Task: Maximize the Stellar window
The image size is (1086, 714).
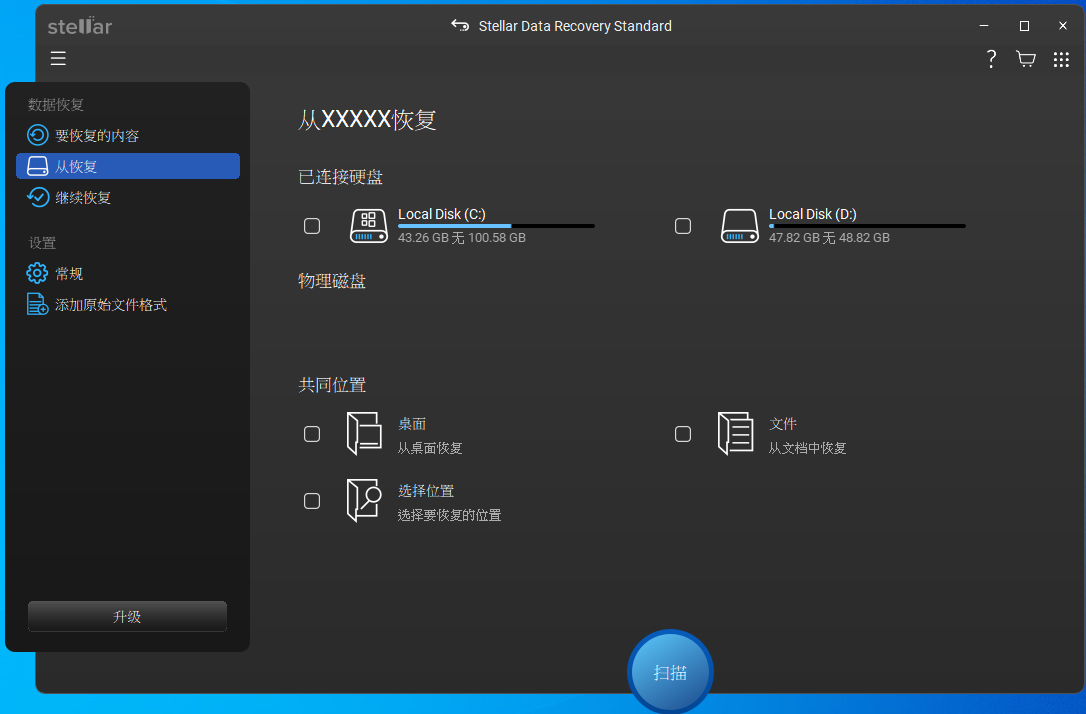Action: (x=1024, y=26)
